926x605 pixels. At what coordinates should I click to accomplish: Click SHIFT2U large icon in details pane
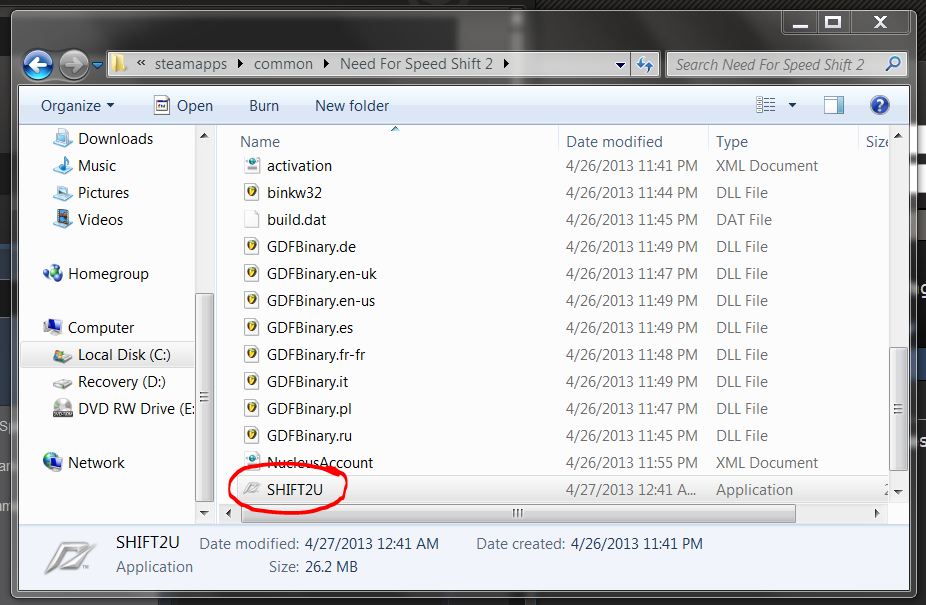[70, 557]
